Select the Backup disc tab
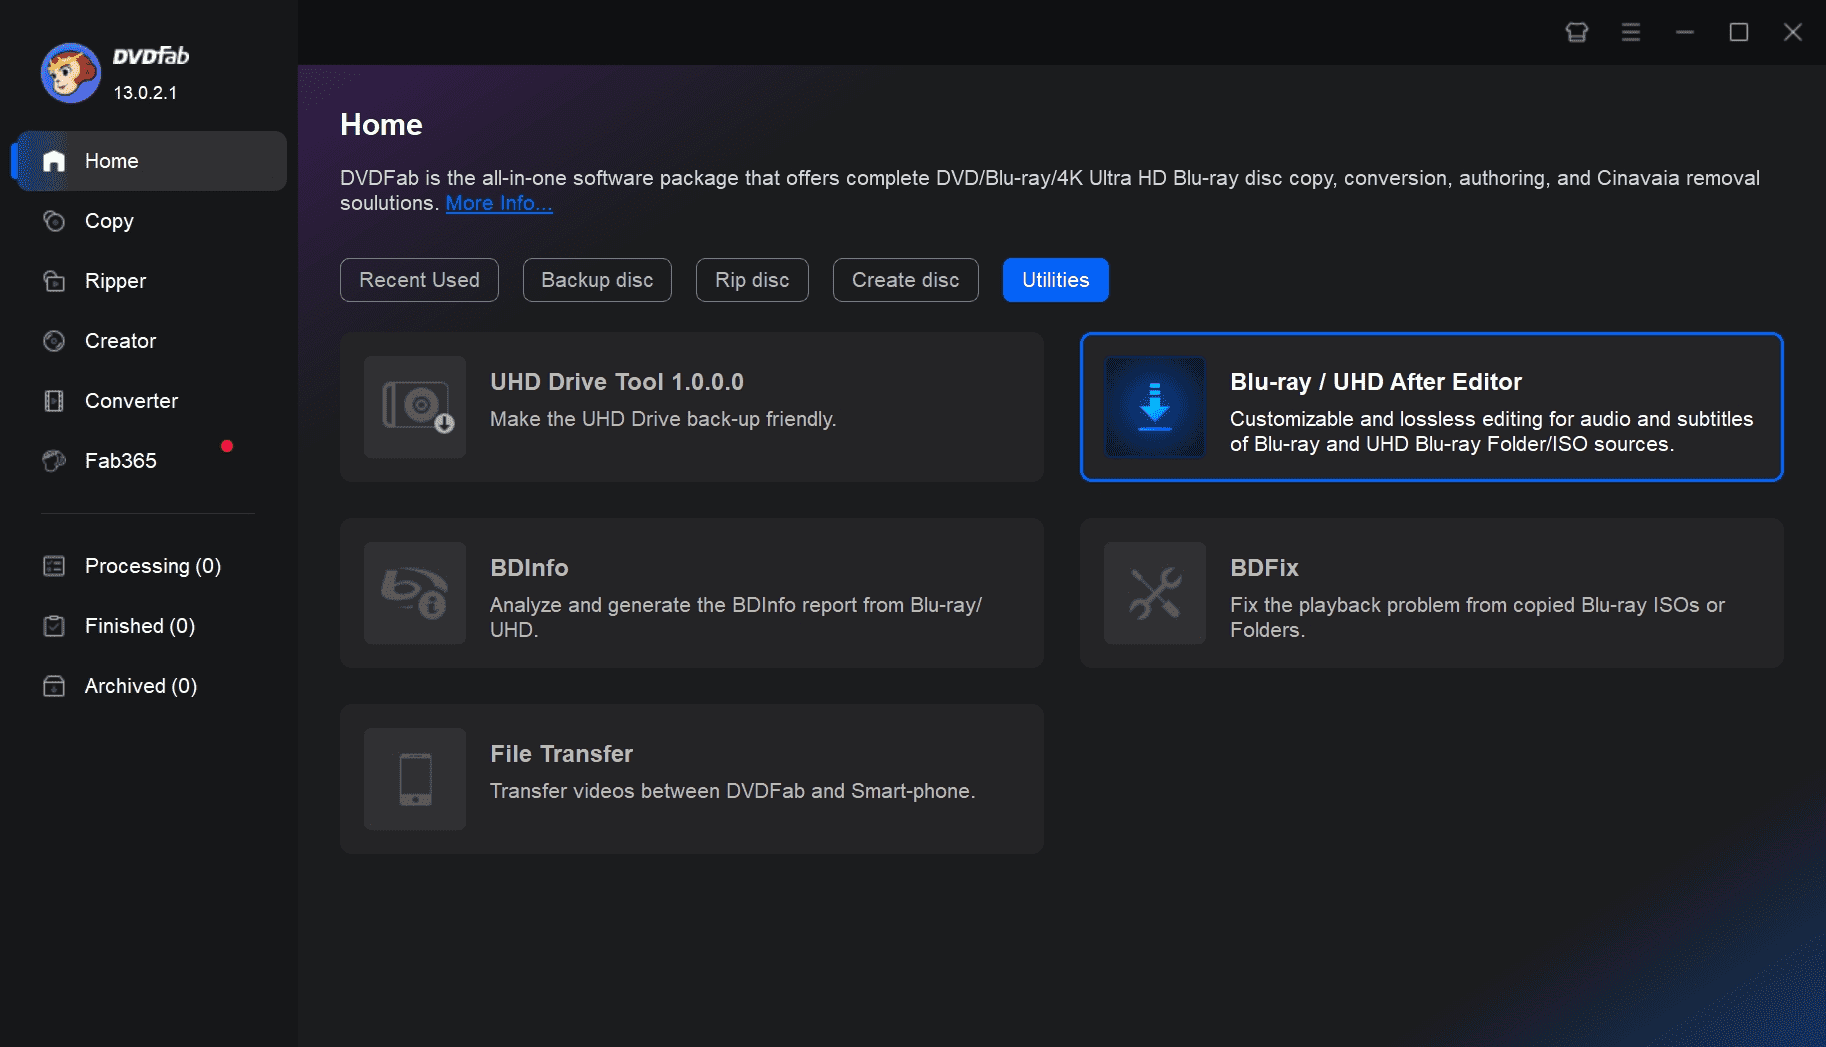 click(x=597, y=280)
